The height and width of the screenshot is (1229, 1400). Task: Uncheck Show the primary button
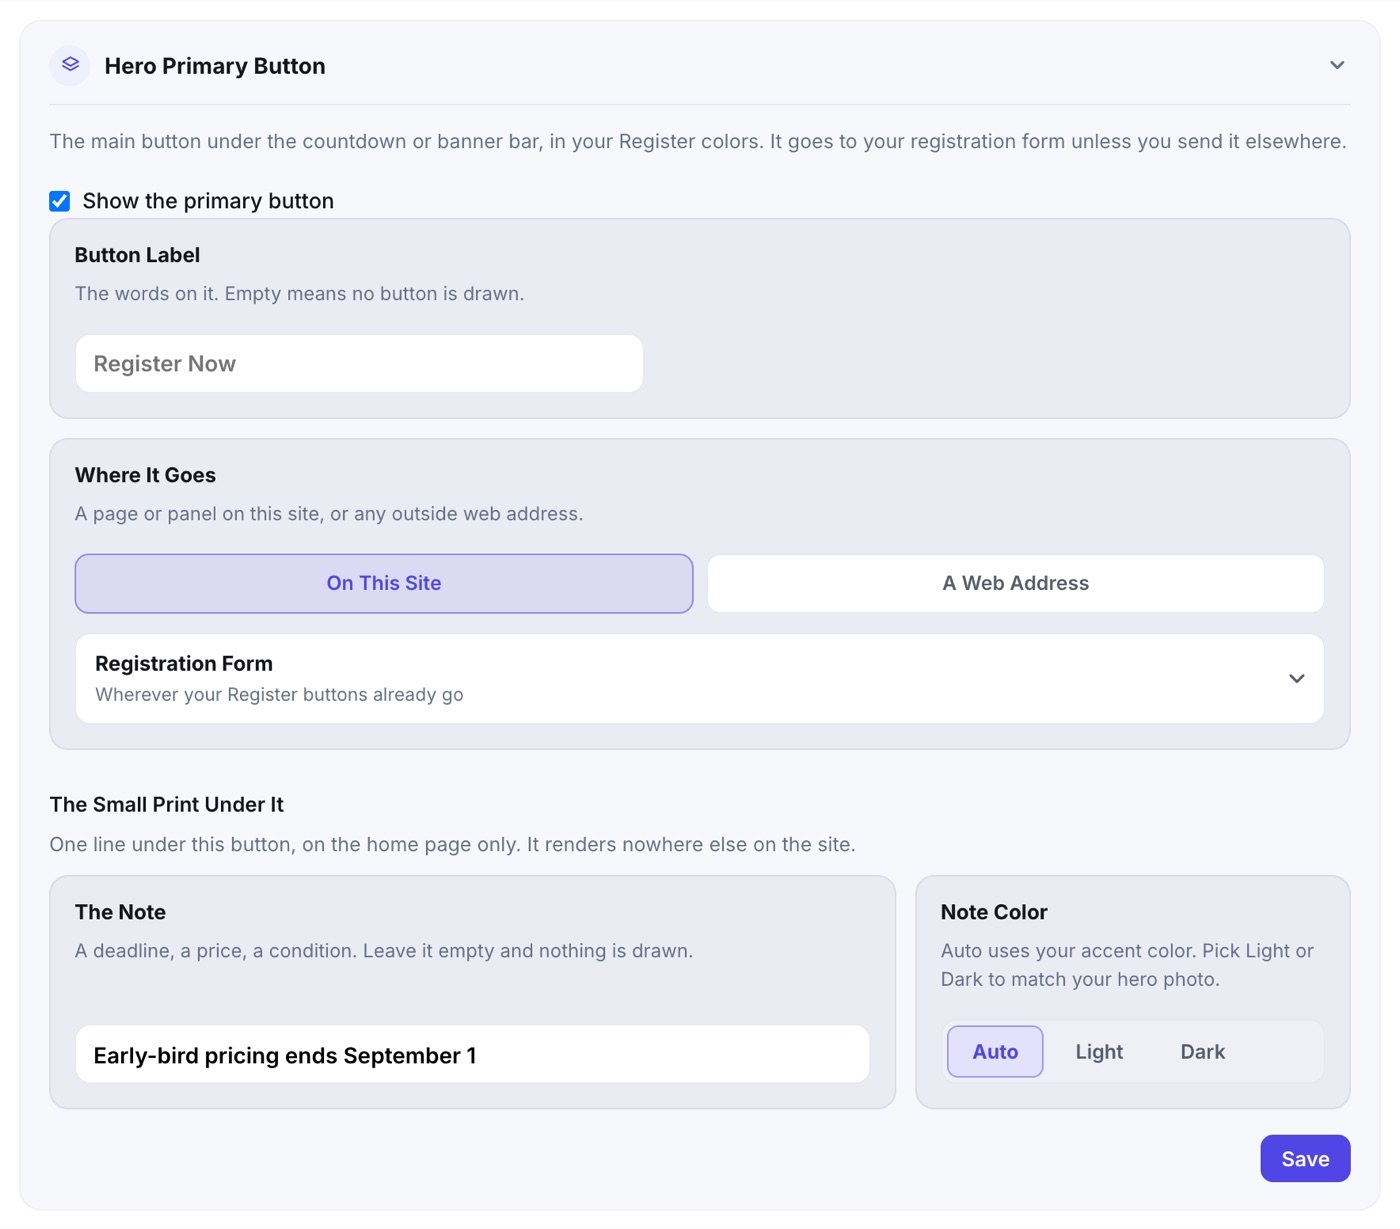click(x=60, y=201)
